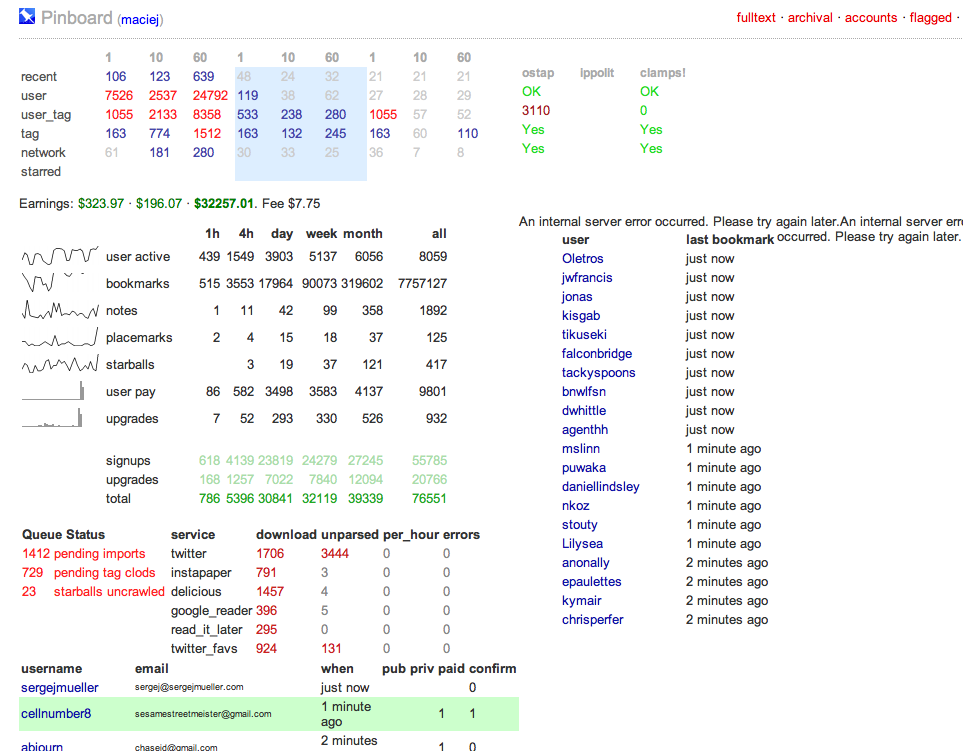Click the read_it_later service row label
The image size is (963, 751).
(206, 630)
